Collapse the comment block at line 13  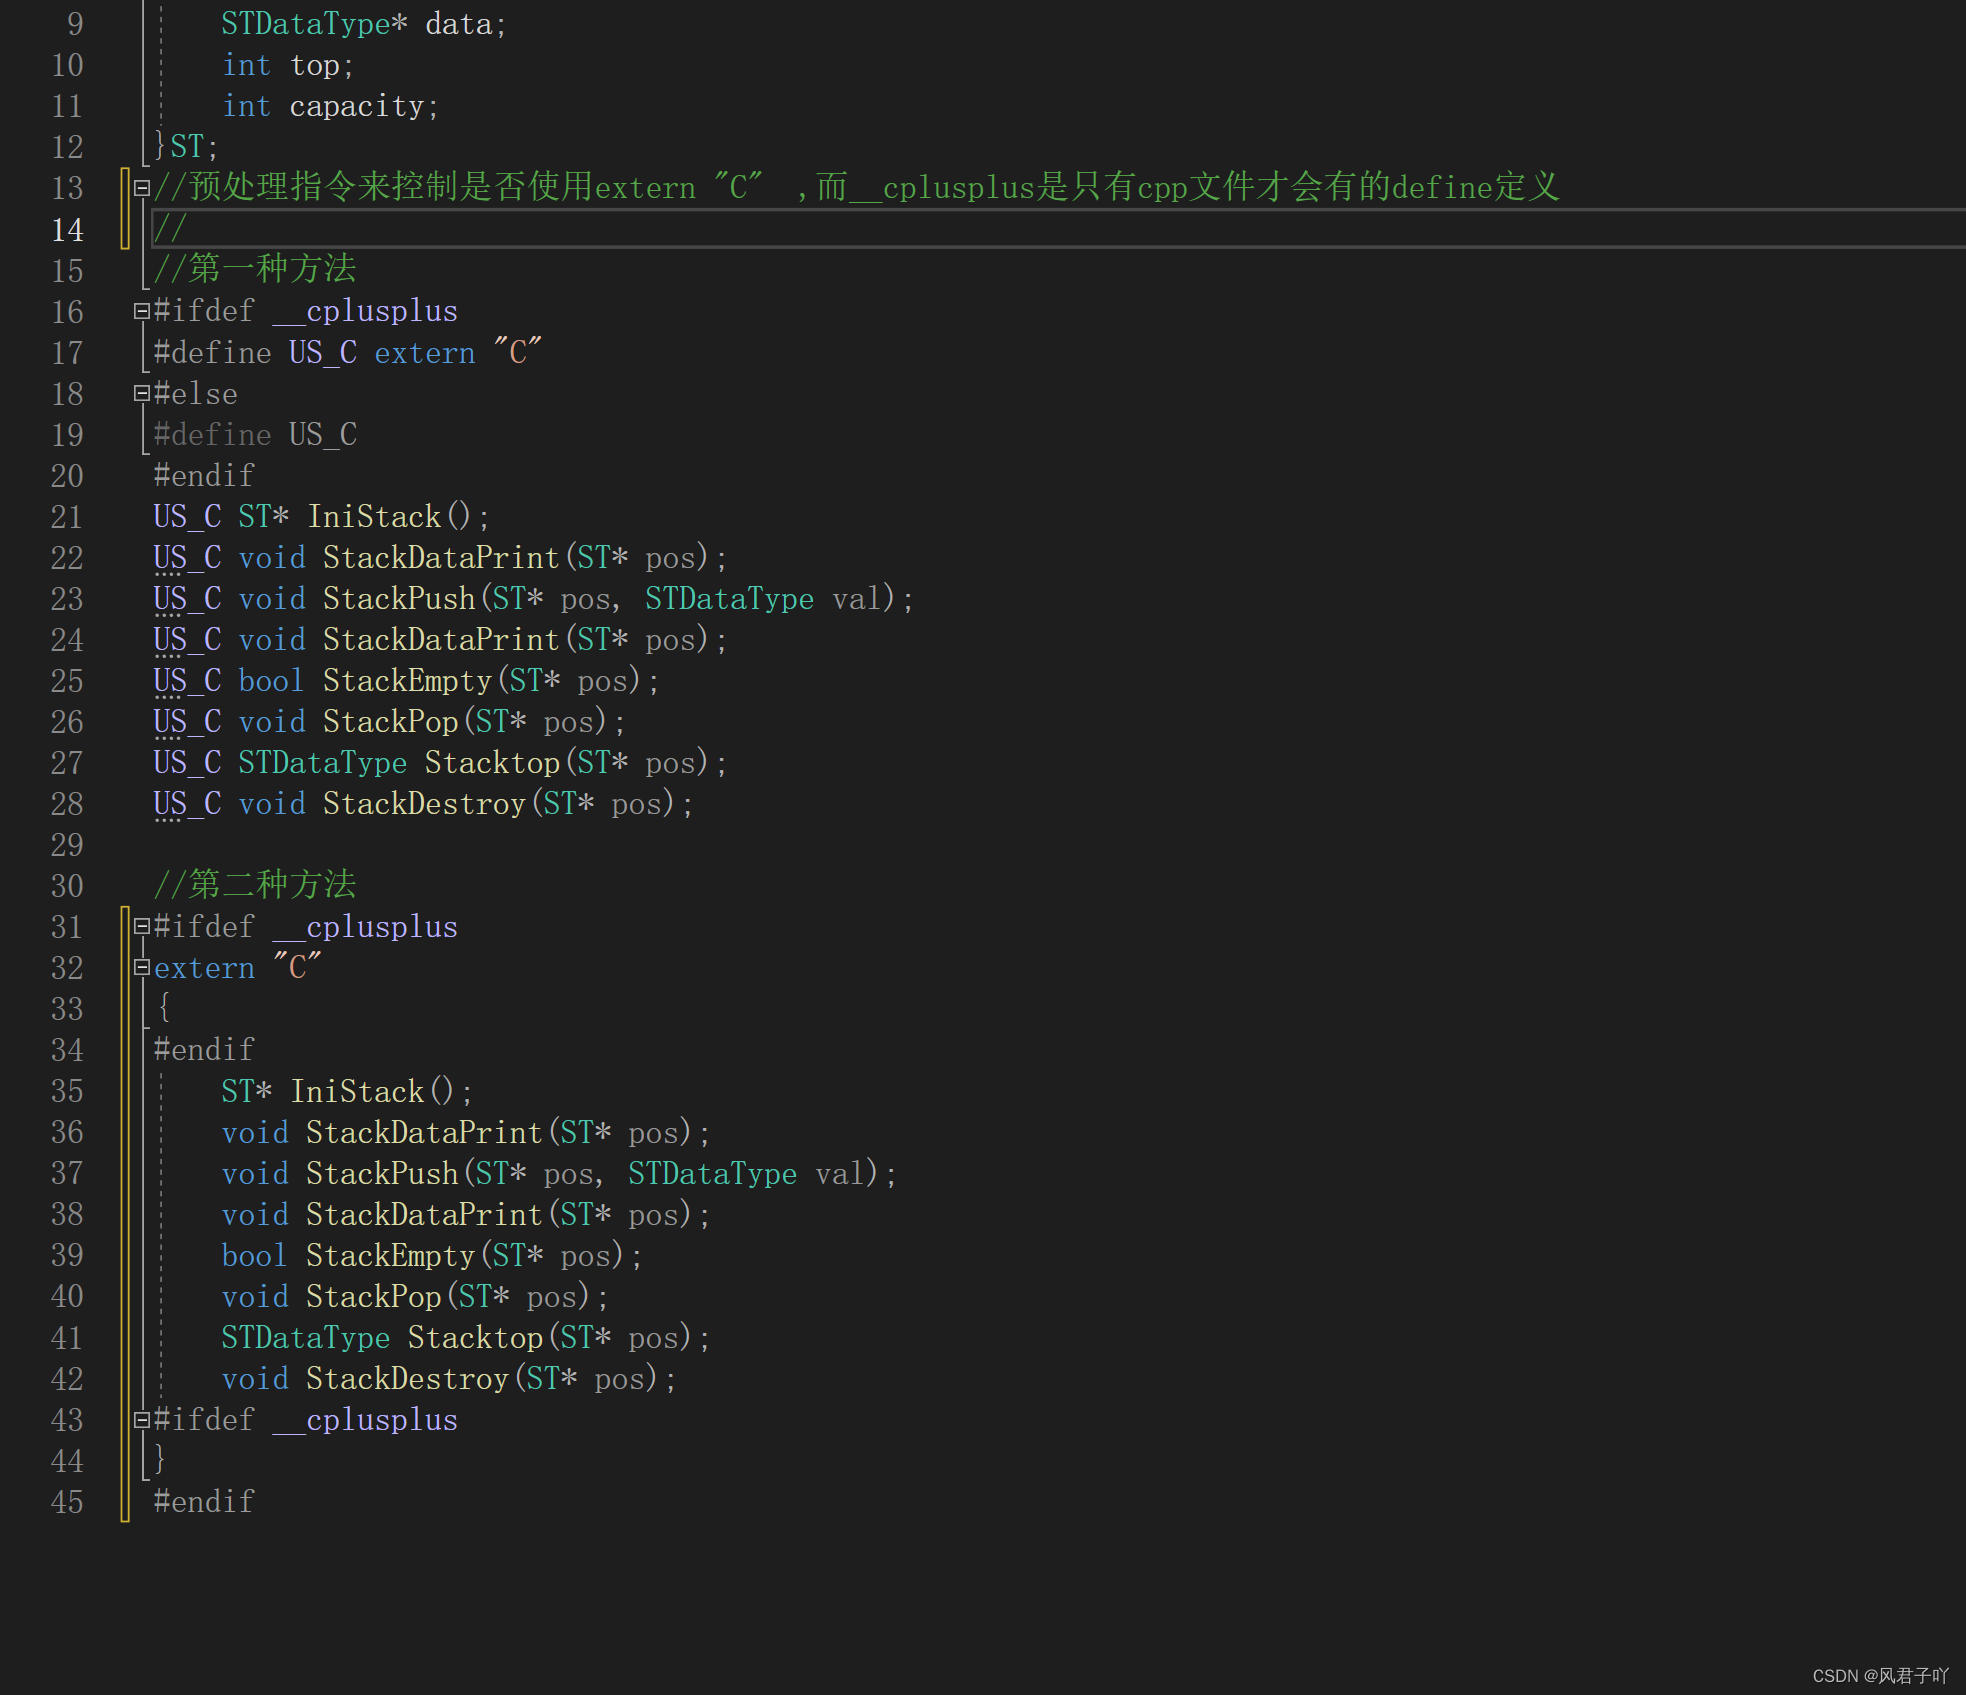click(142, 188)
